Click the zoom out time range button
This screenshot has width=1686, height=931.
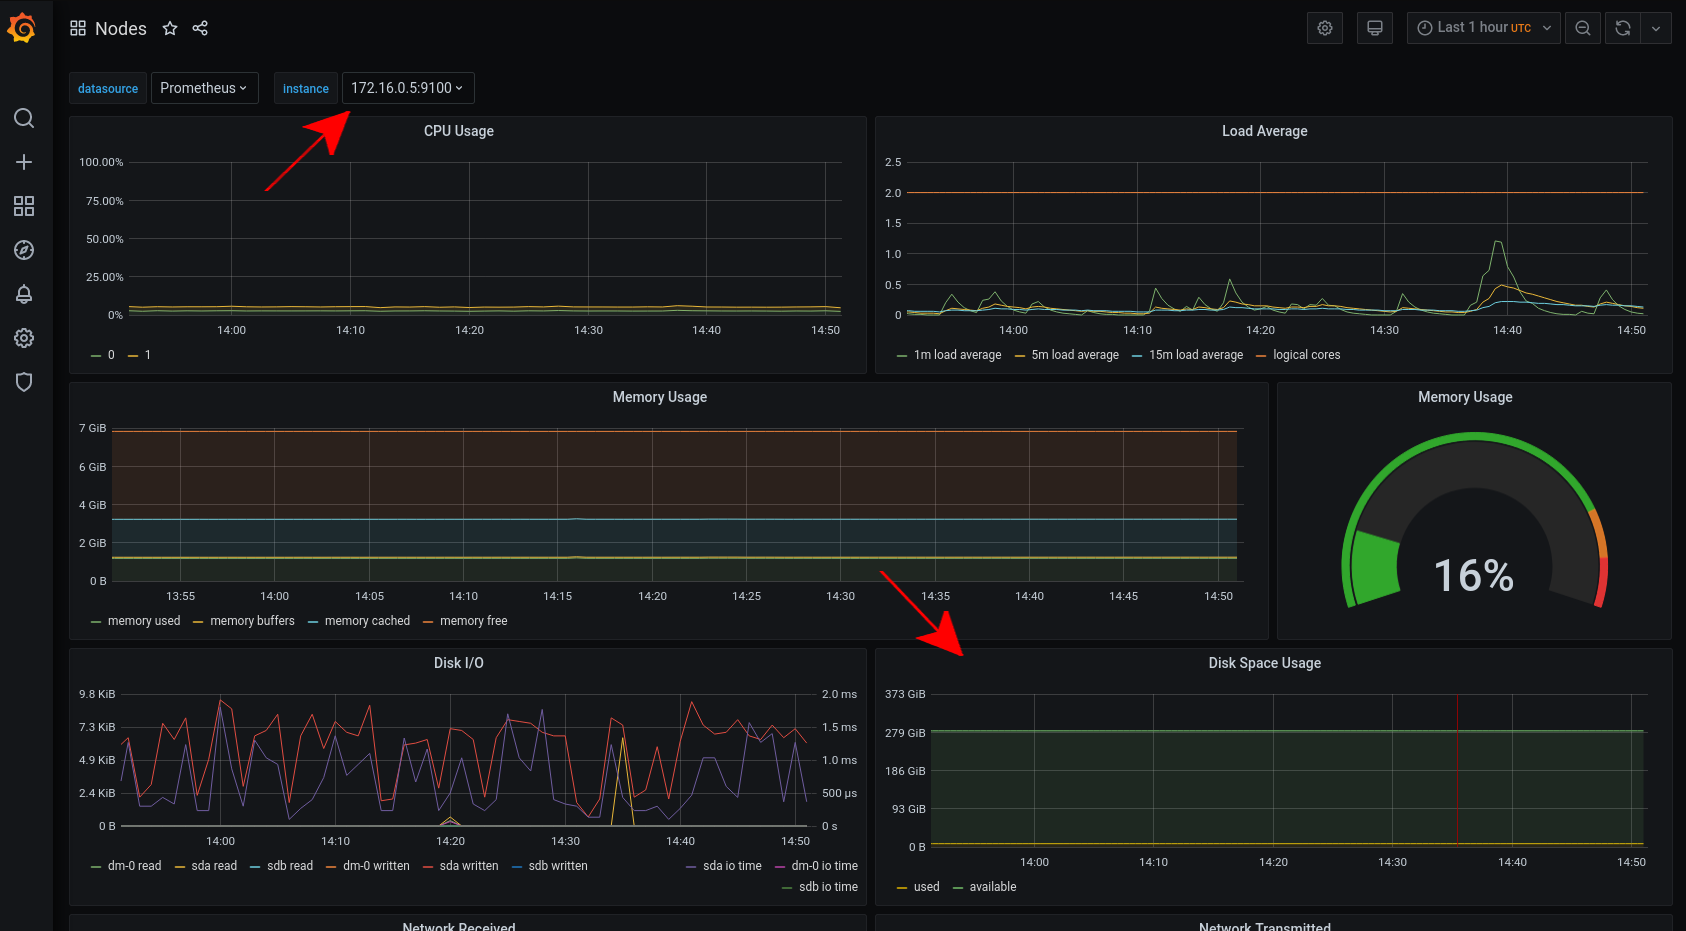tap(1583, 28)
